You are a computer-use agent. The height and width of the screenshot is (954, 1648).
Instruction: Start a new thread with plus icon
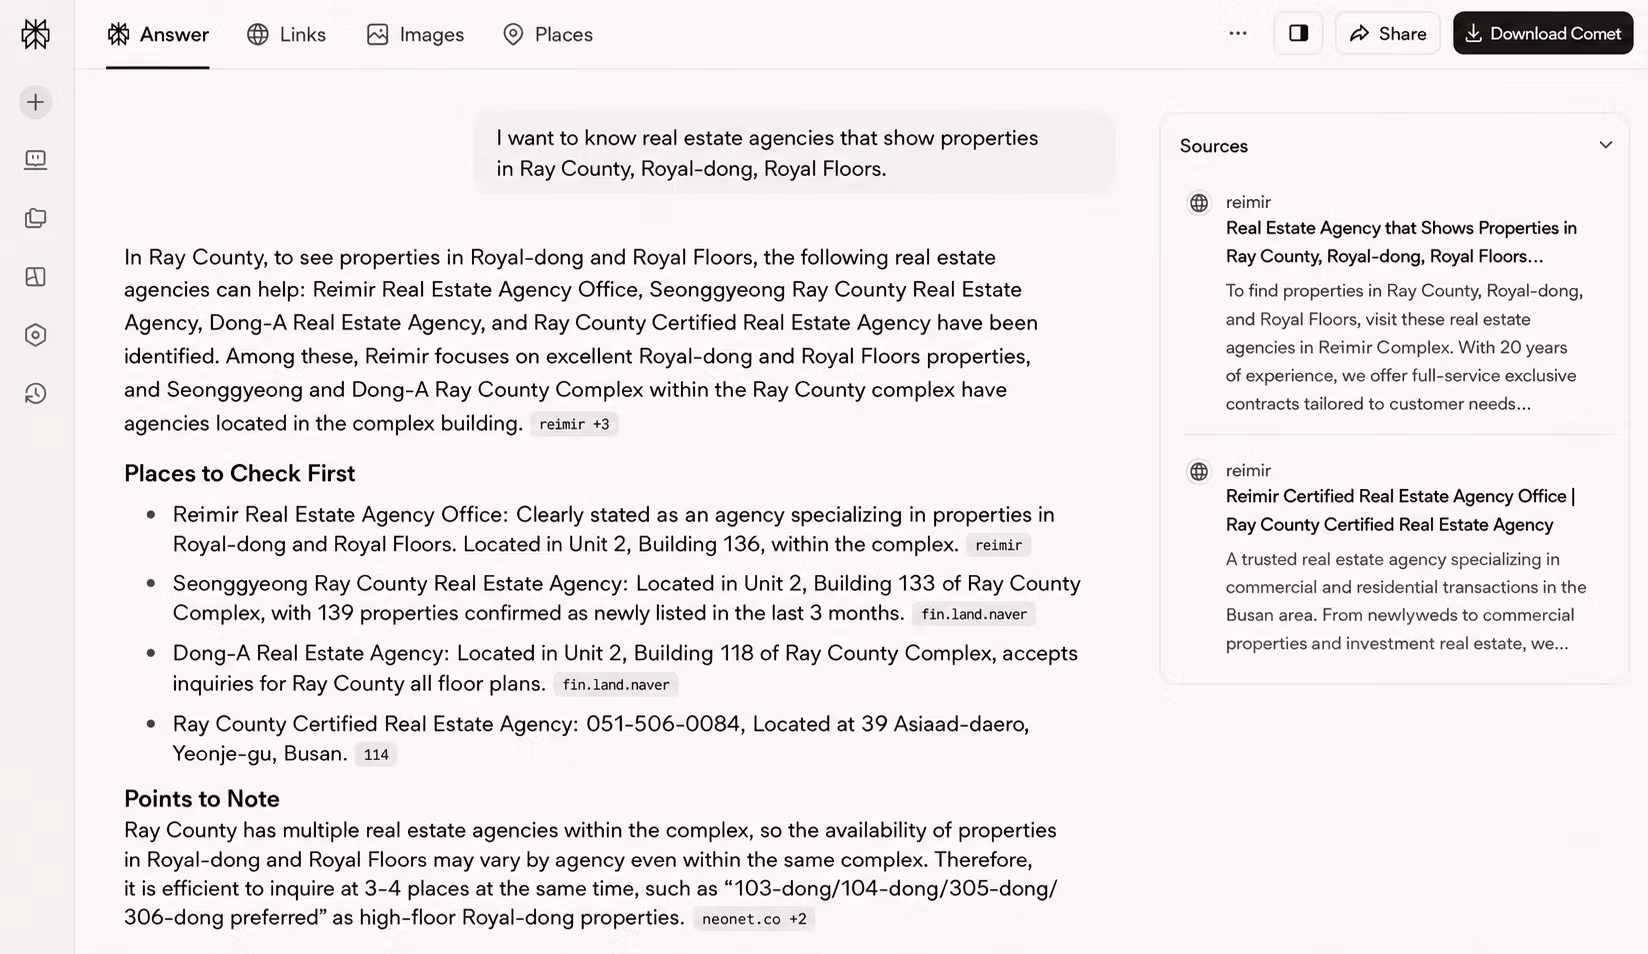pyautogui.click(x=35, y=102)
